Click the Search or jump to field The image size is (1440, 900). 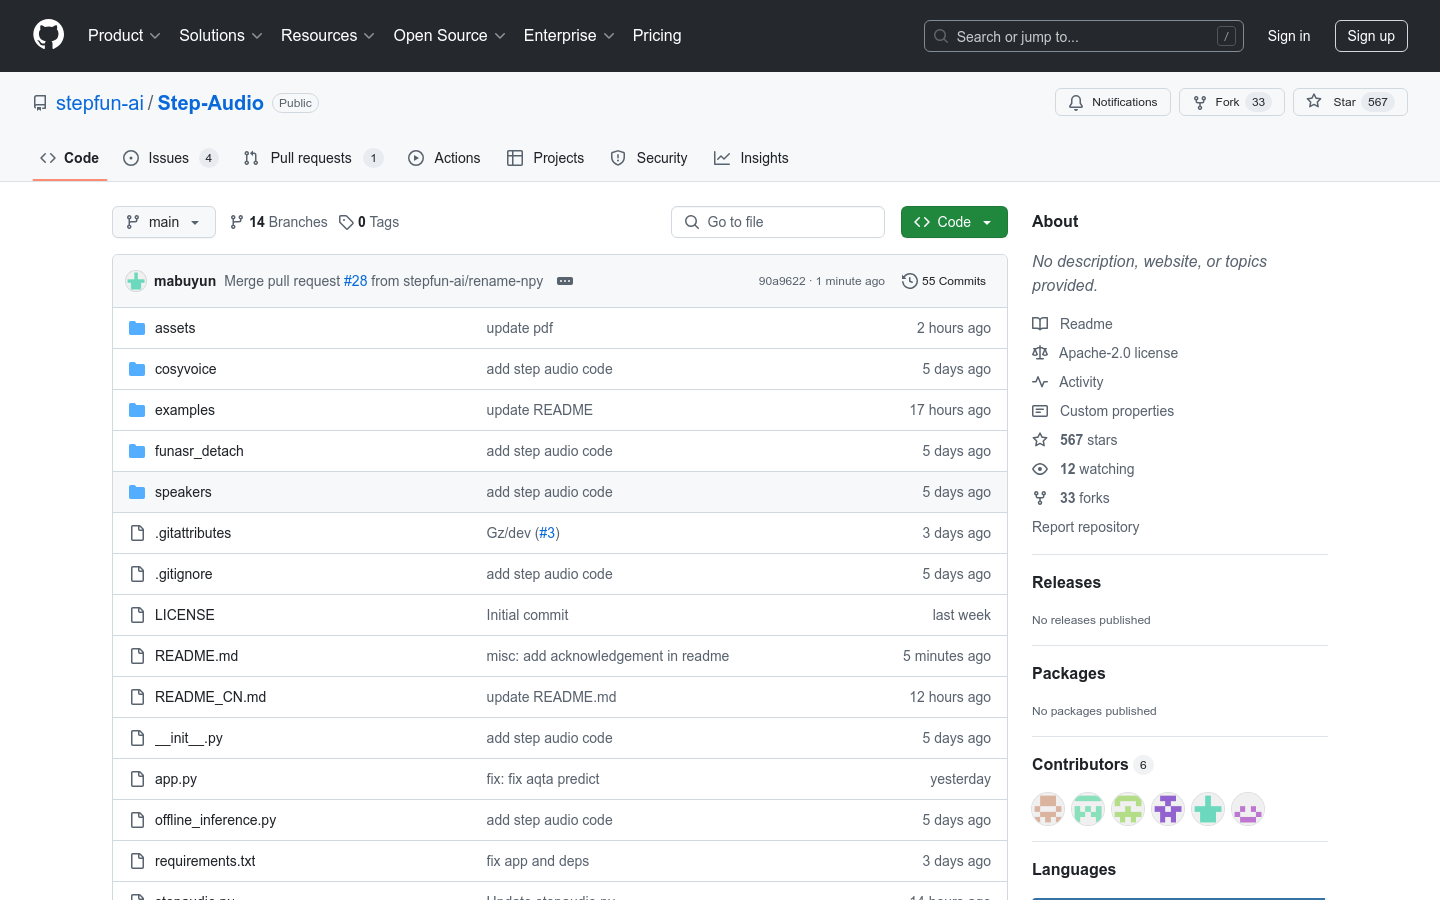point(1084,36)
